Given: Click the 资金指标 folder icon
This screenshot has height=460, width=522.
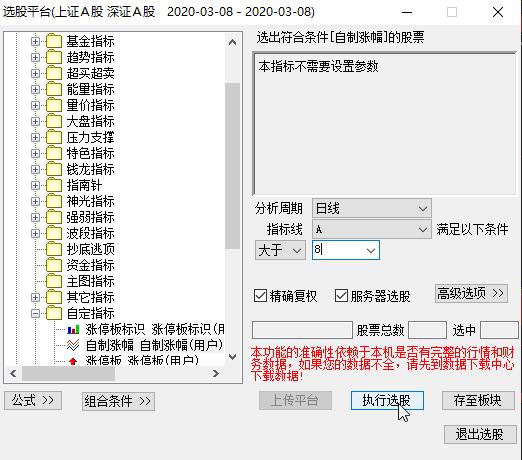Looking at the screenshot, I should pyautogui.click(x=54, y=265).
